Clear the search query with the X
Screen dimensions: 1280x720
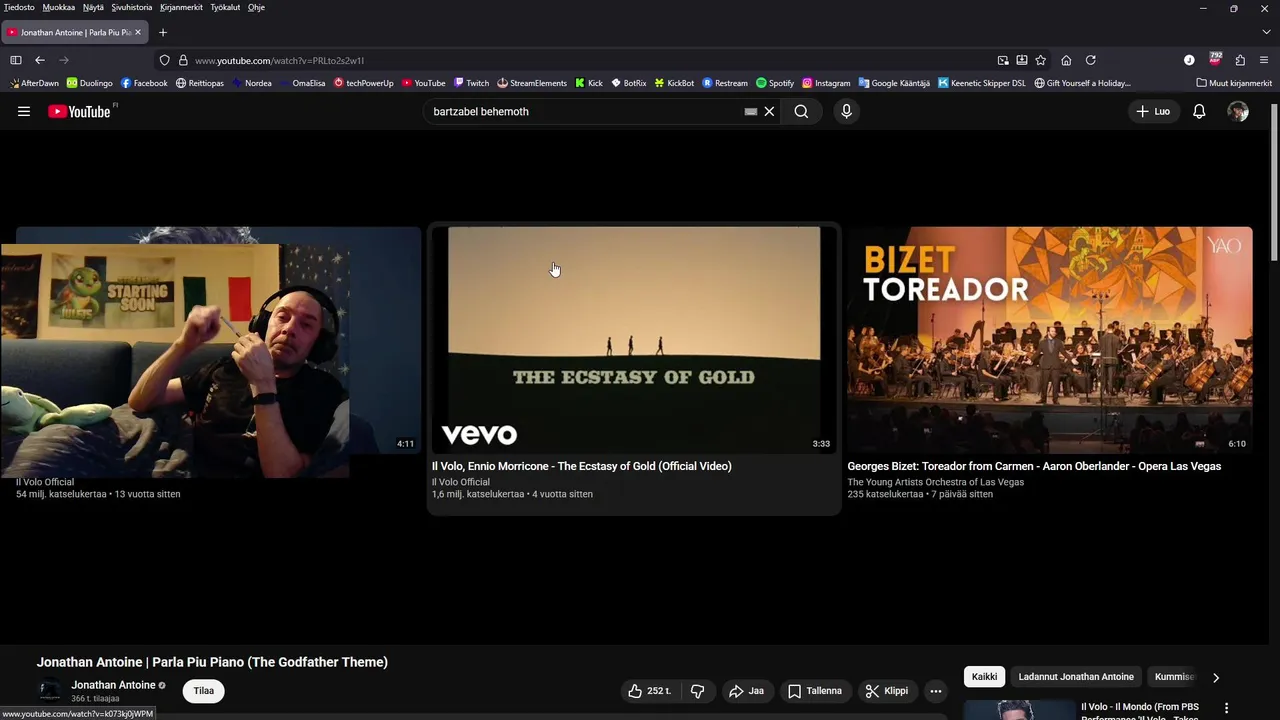pyautogui.click(x=769, y=112)
